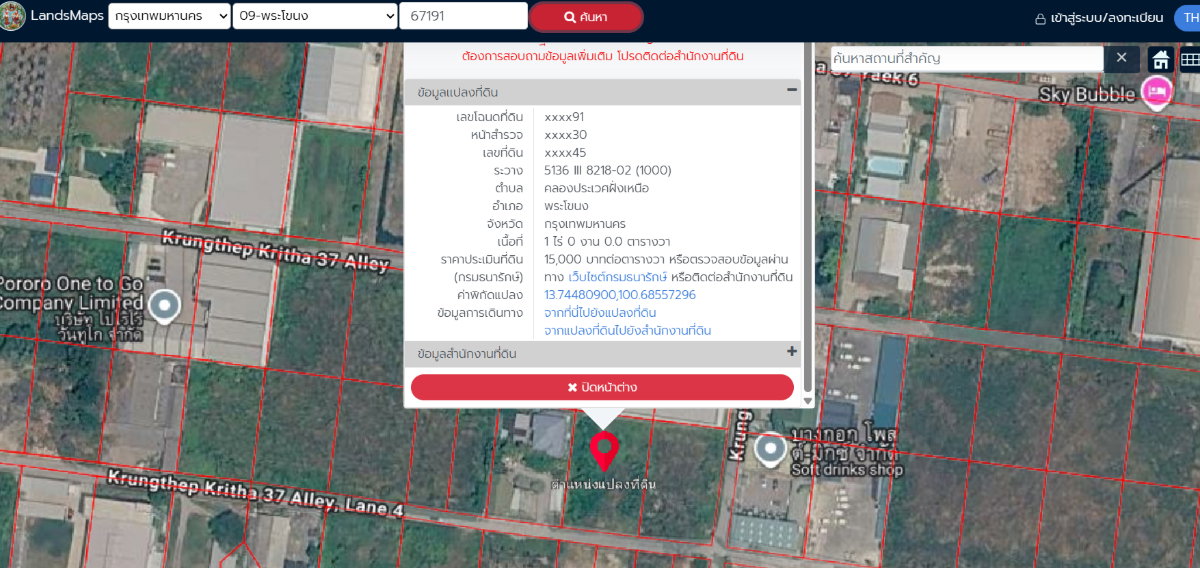Click the TH language button
The image size is (1200, 568).
click(1188, 18)
